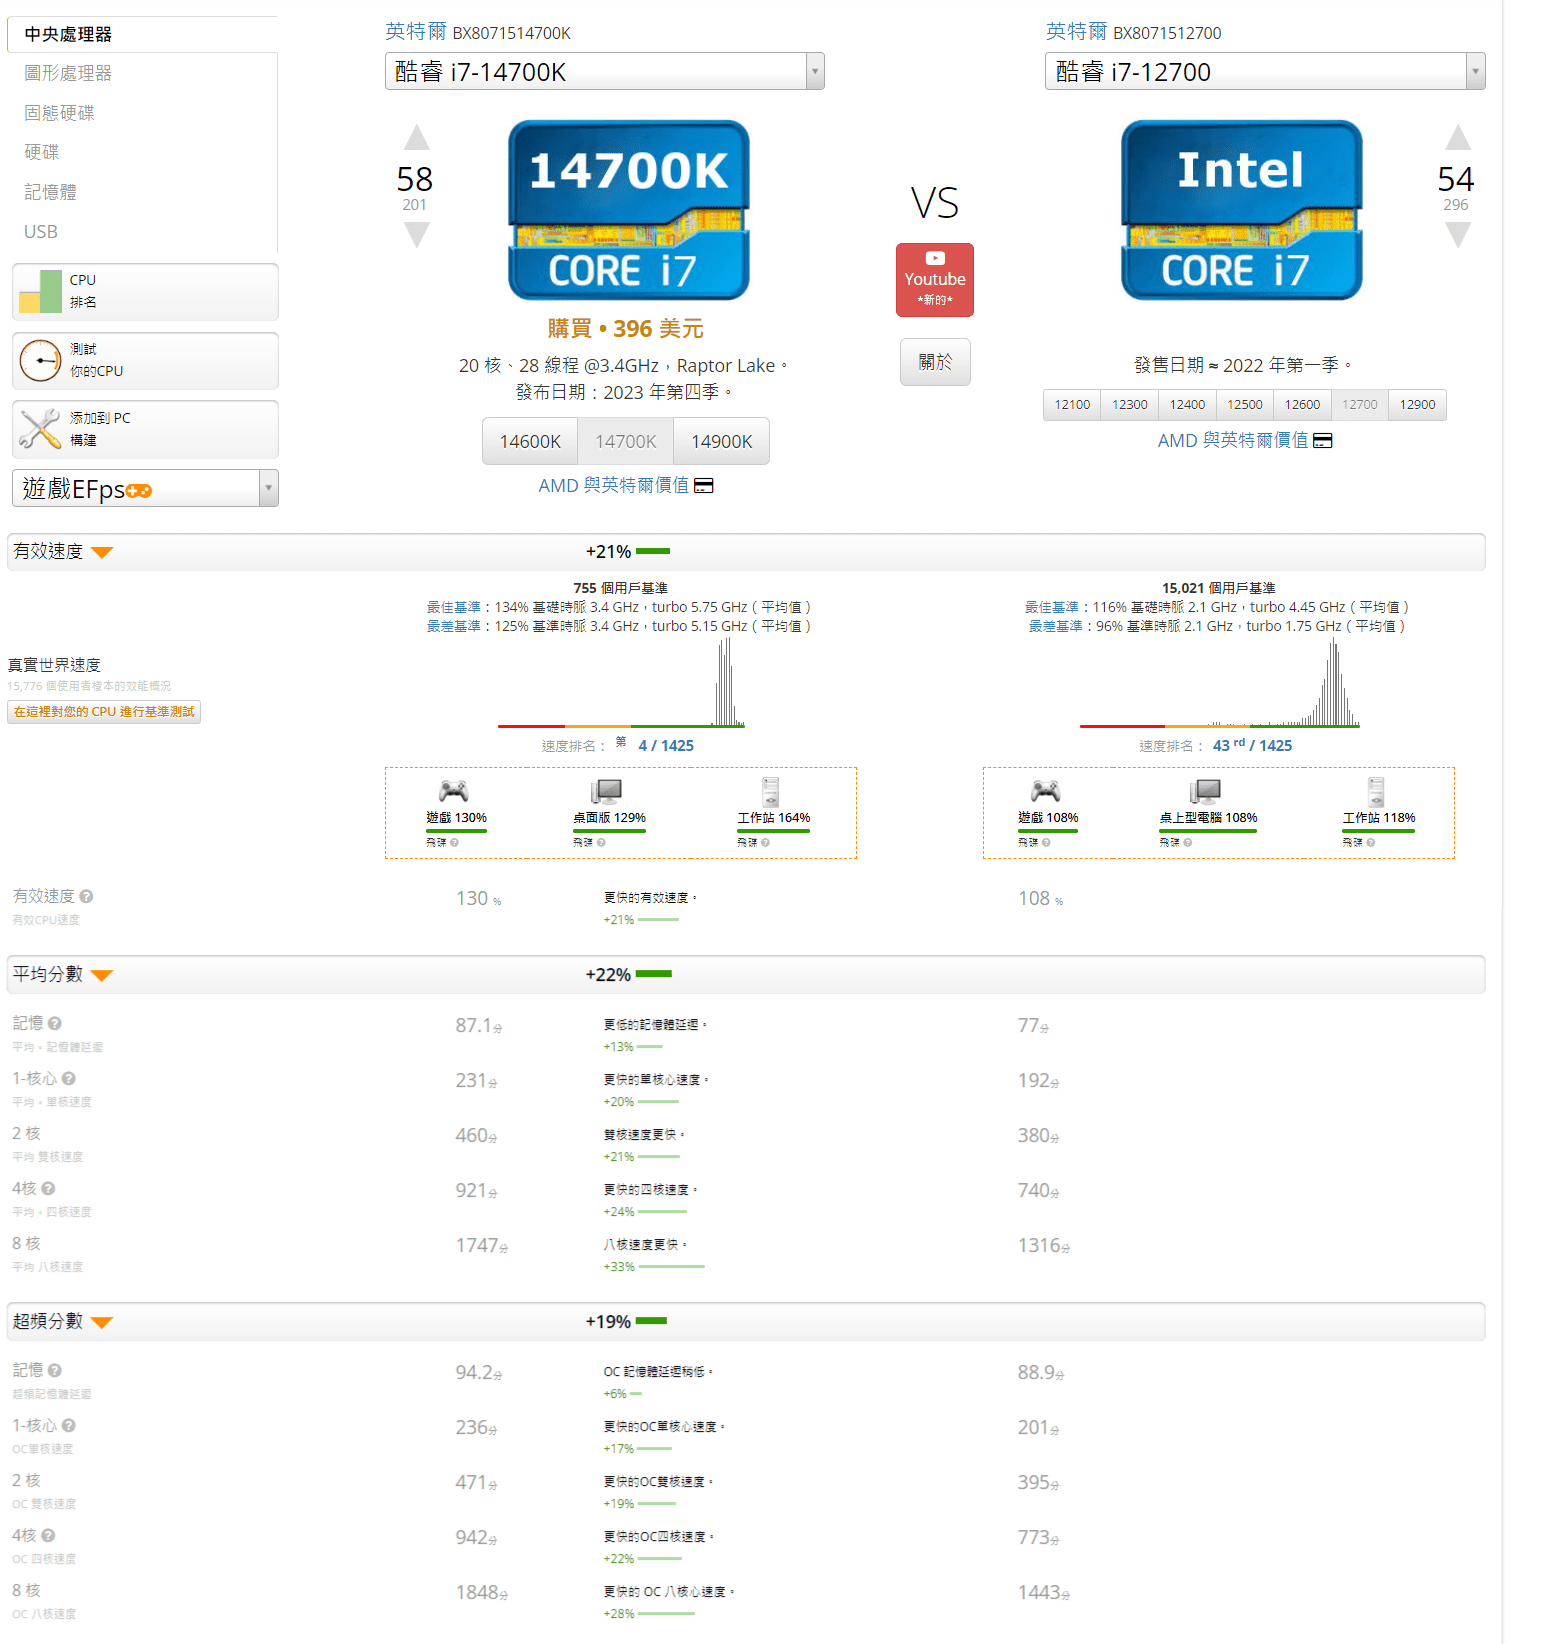The image size is (1566, 1644).
Task: Click the 工作站 164% workstation icon
Action: (771, 791)
